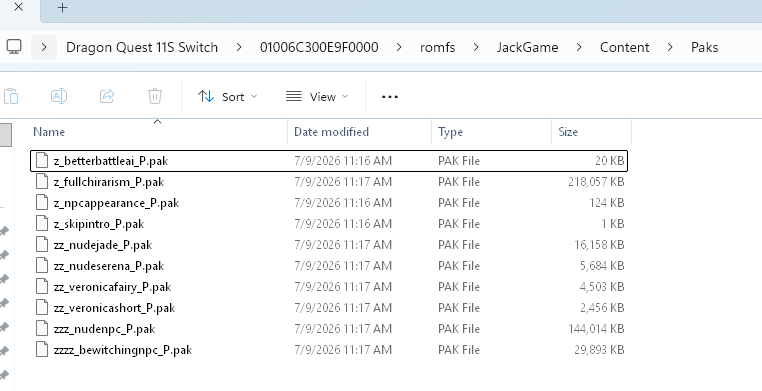This screenshot has width=762, height=391.
Task: Click the file icon of z_fullchirarism_P.pak
Action: [42, 182]
